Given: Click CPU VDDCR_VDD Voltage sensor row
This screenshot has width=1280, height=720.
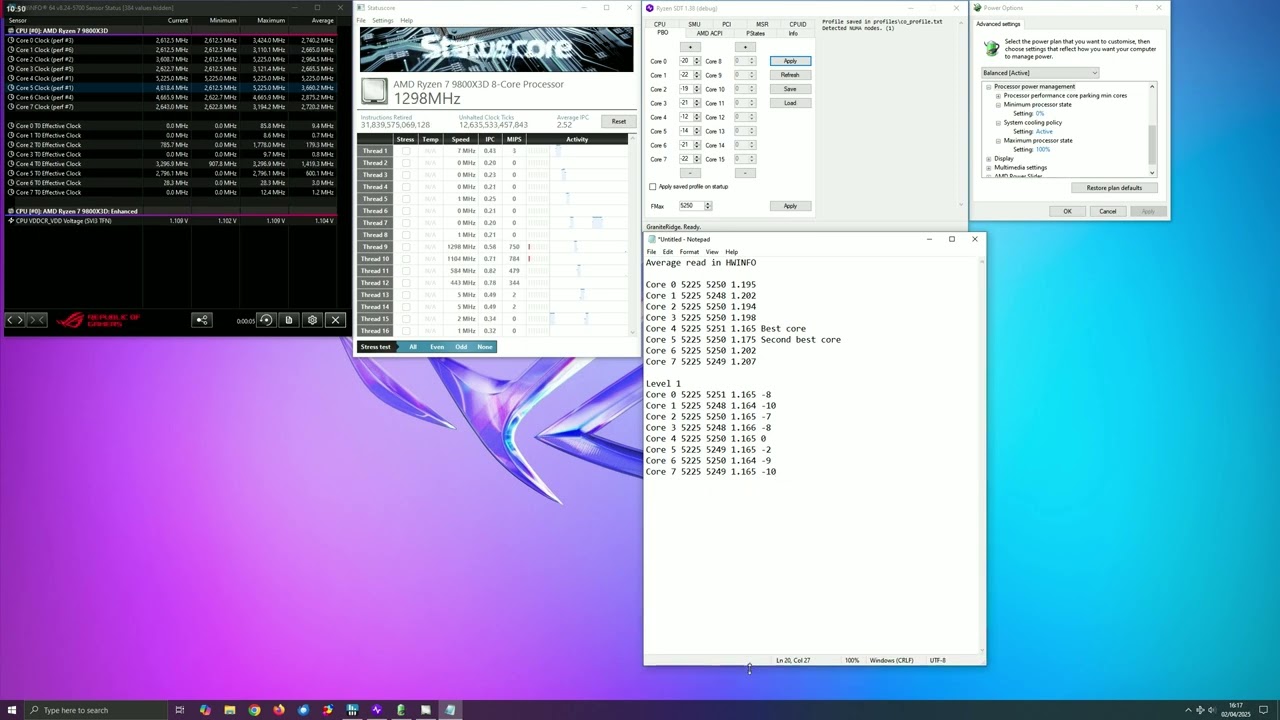Looking at the screenshot, I should (x=170, y=221).
